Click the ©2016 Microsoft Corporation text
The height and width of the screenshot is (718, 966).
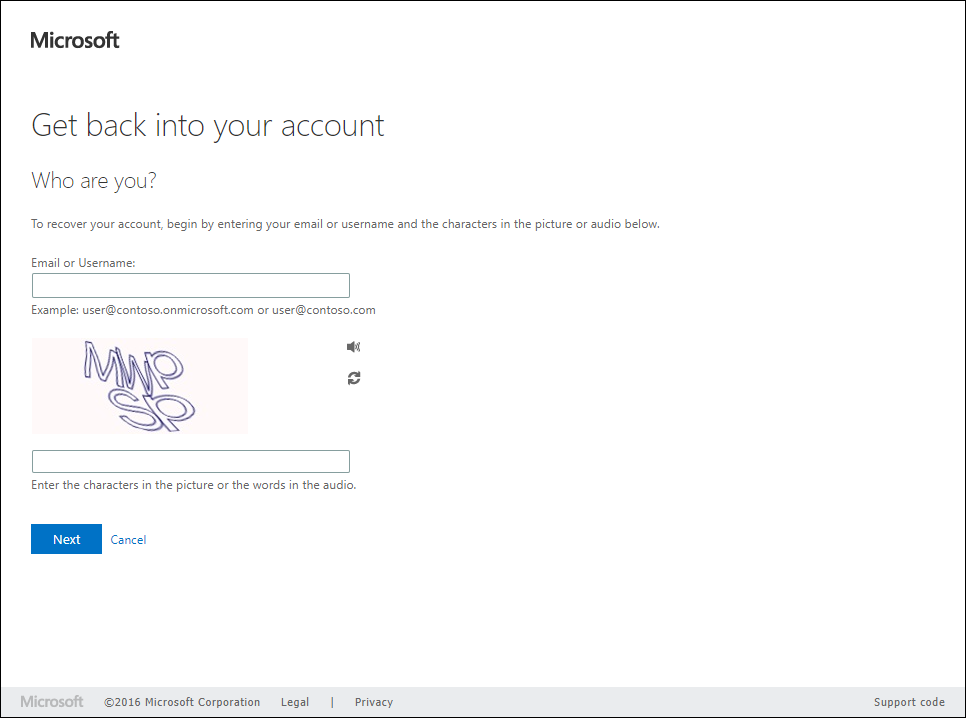click(x=182, y=702)
